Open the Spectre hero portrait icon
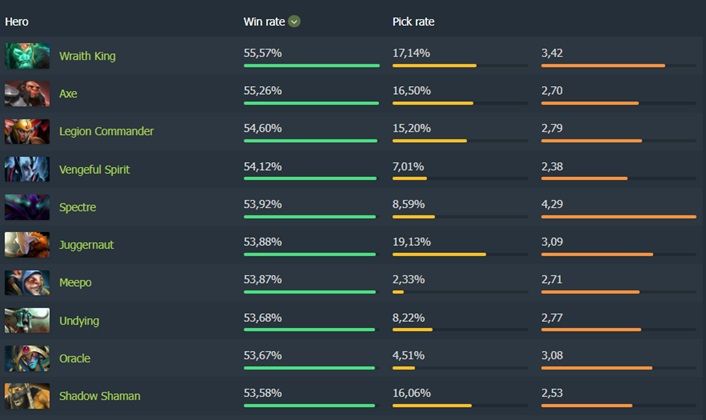706x420 pixels. [x=27, y=207]
